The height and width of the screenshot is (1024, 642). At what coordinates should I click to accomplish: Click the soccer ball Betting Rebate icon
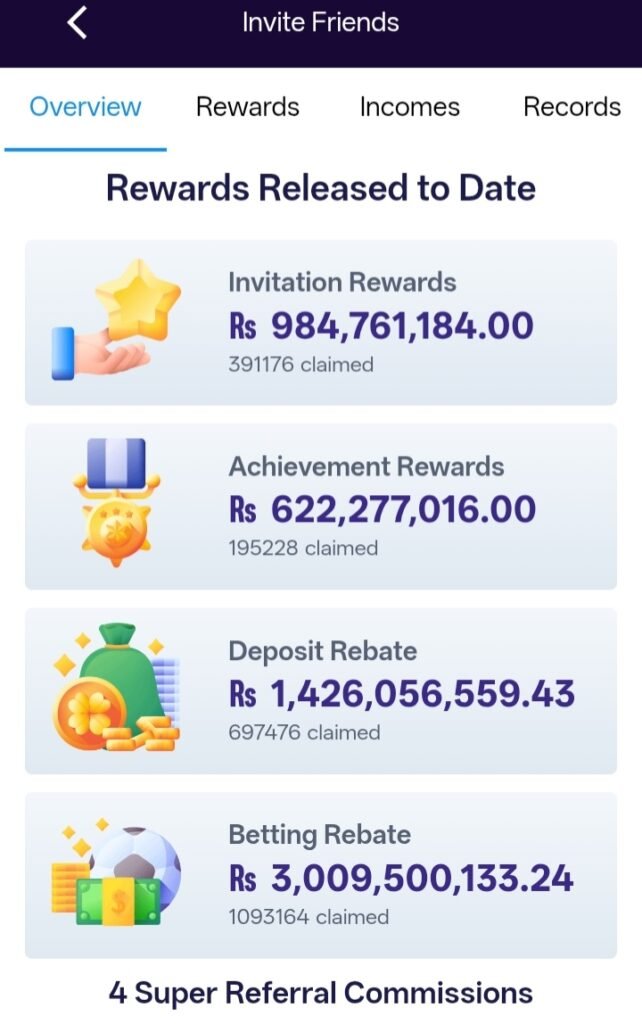click(116, 873)
